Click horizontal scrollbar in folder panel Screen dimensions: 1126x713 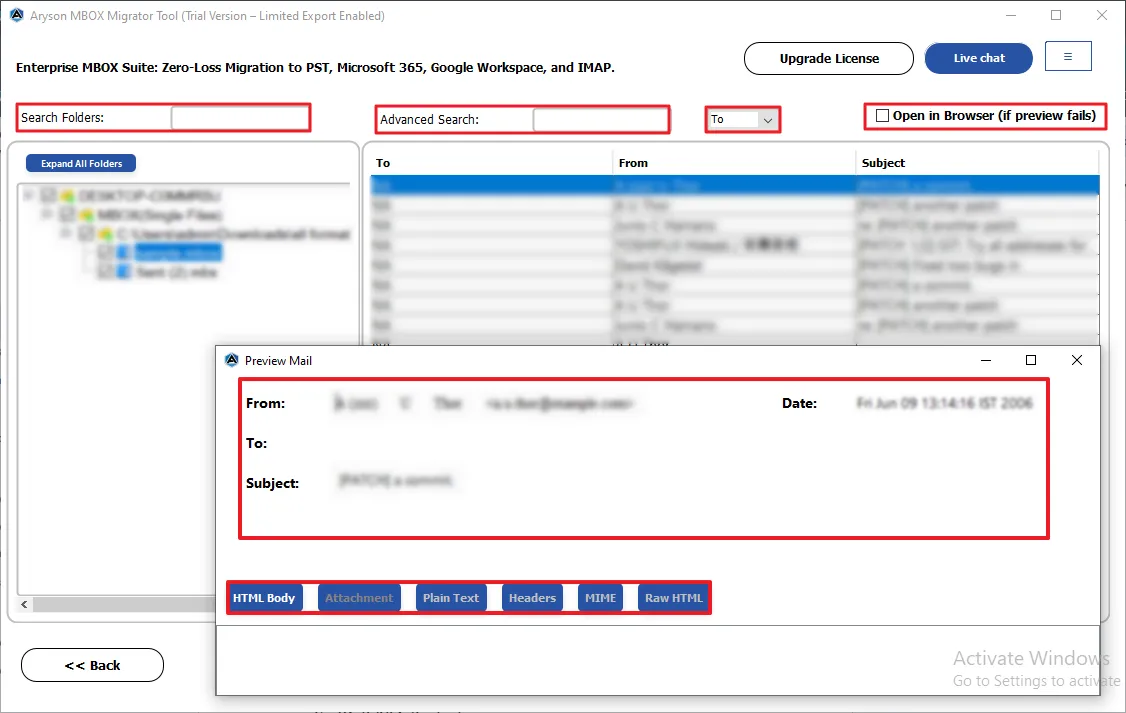(124, 605)
